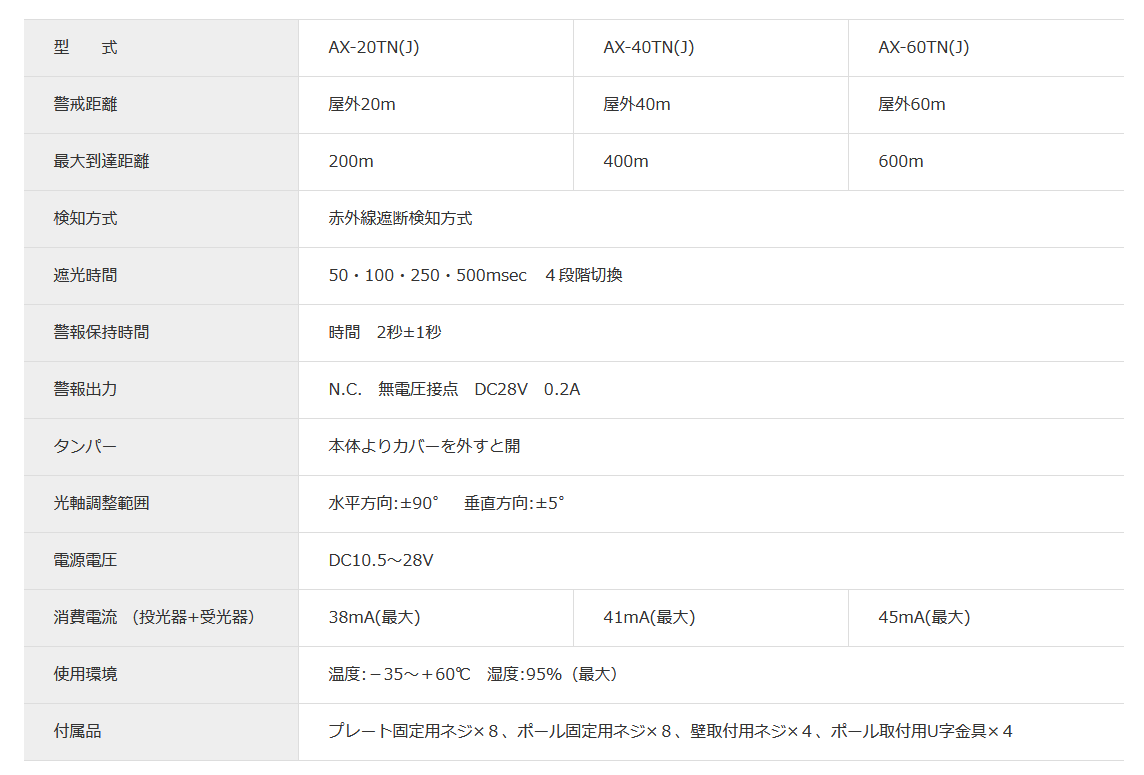
Task: Click the 41mA(最大) value
Action: click(649, 617)
